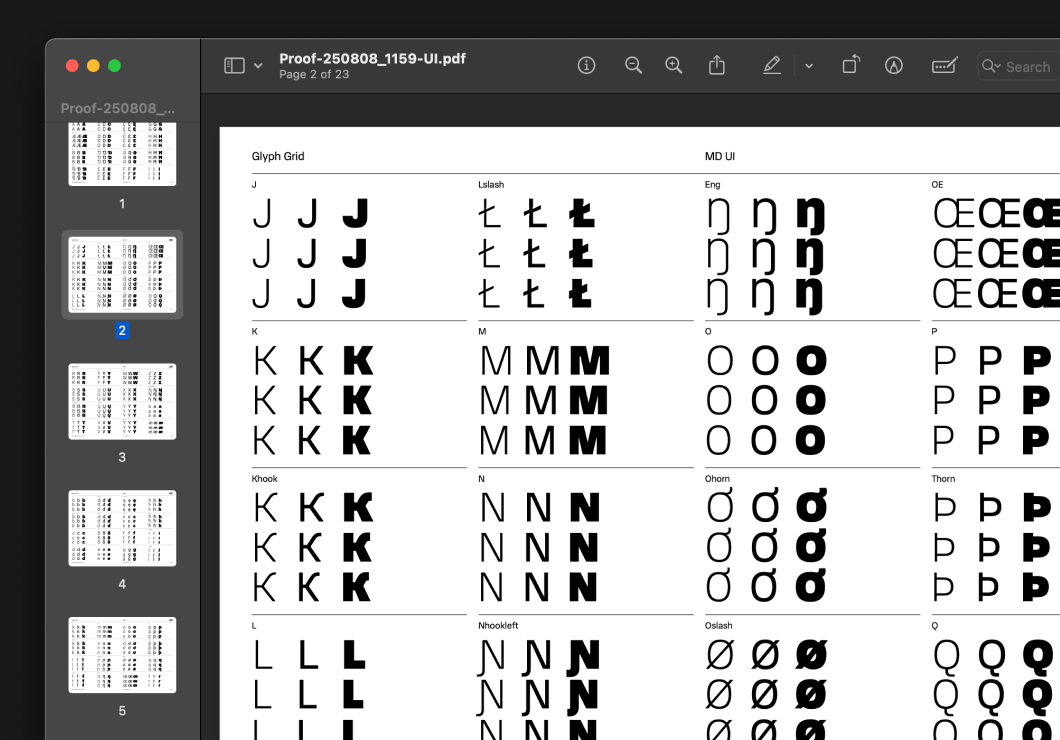Select page 2 thumbnail in sidebar
Screen dimensions: 1060x740
point(121,274)
